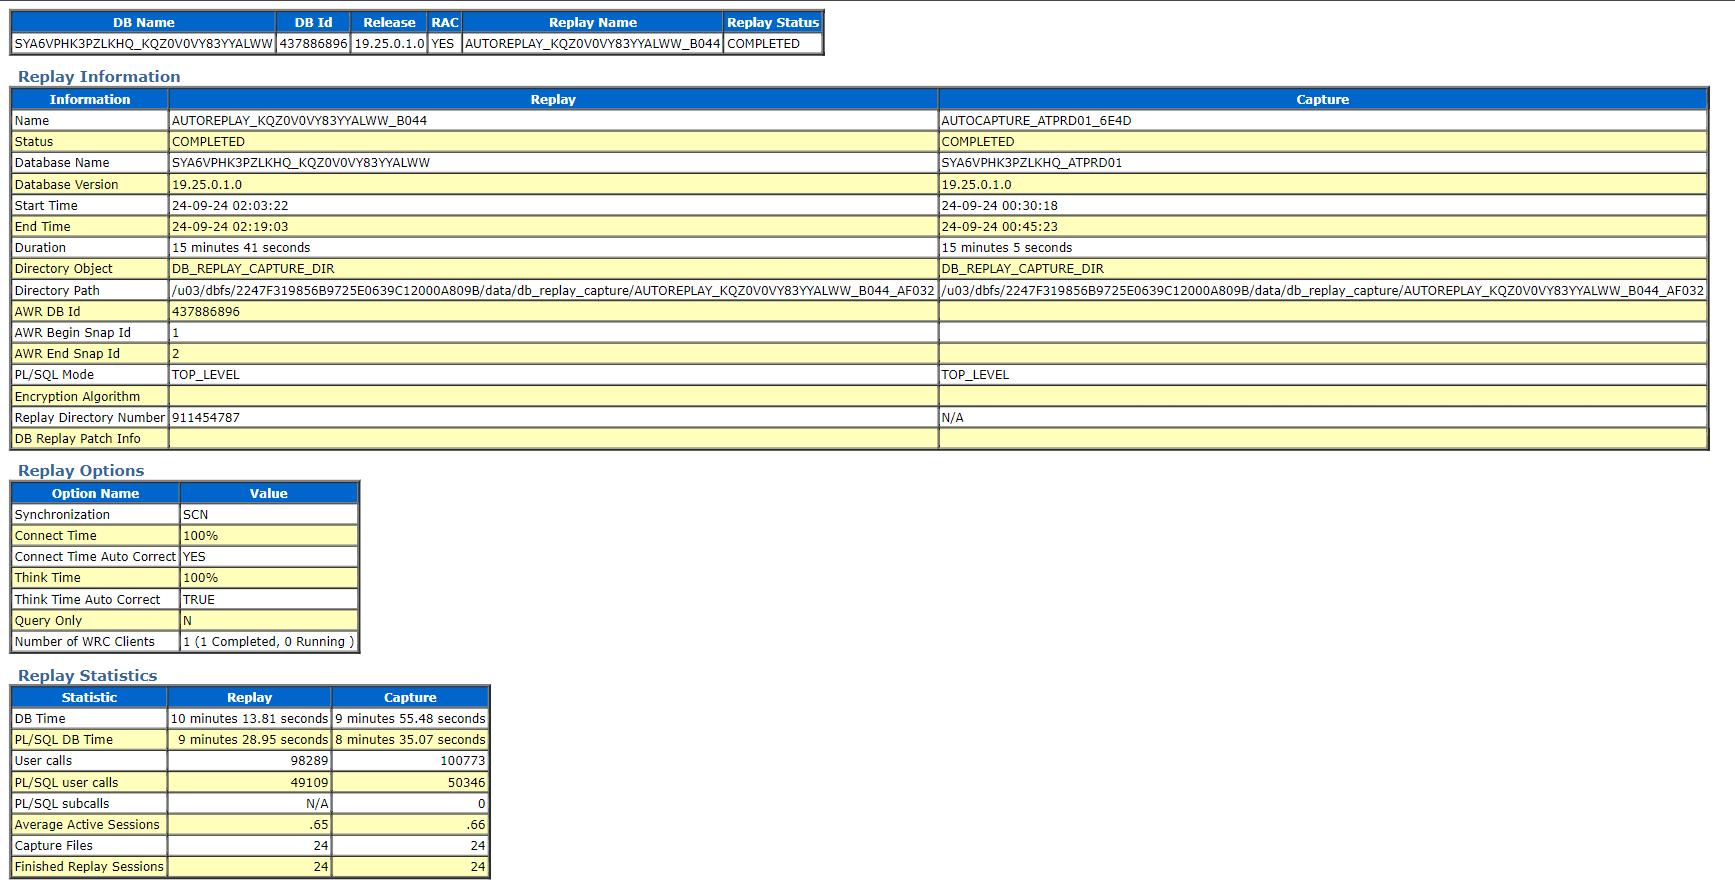
Task: Click the Replay Information section heading
Action: pos(99,77)
